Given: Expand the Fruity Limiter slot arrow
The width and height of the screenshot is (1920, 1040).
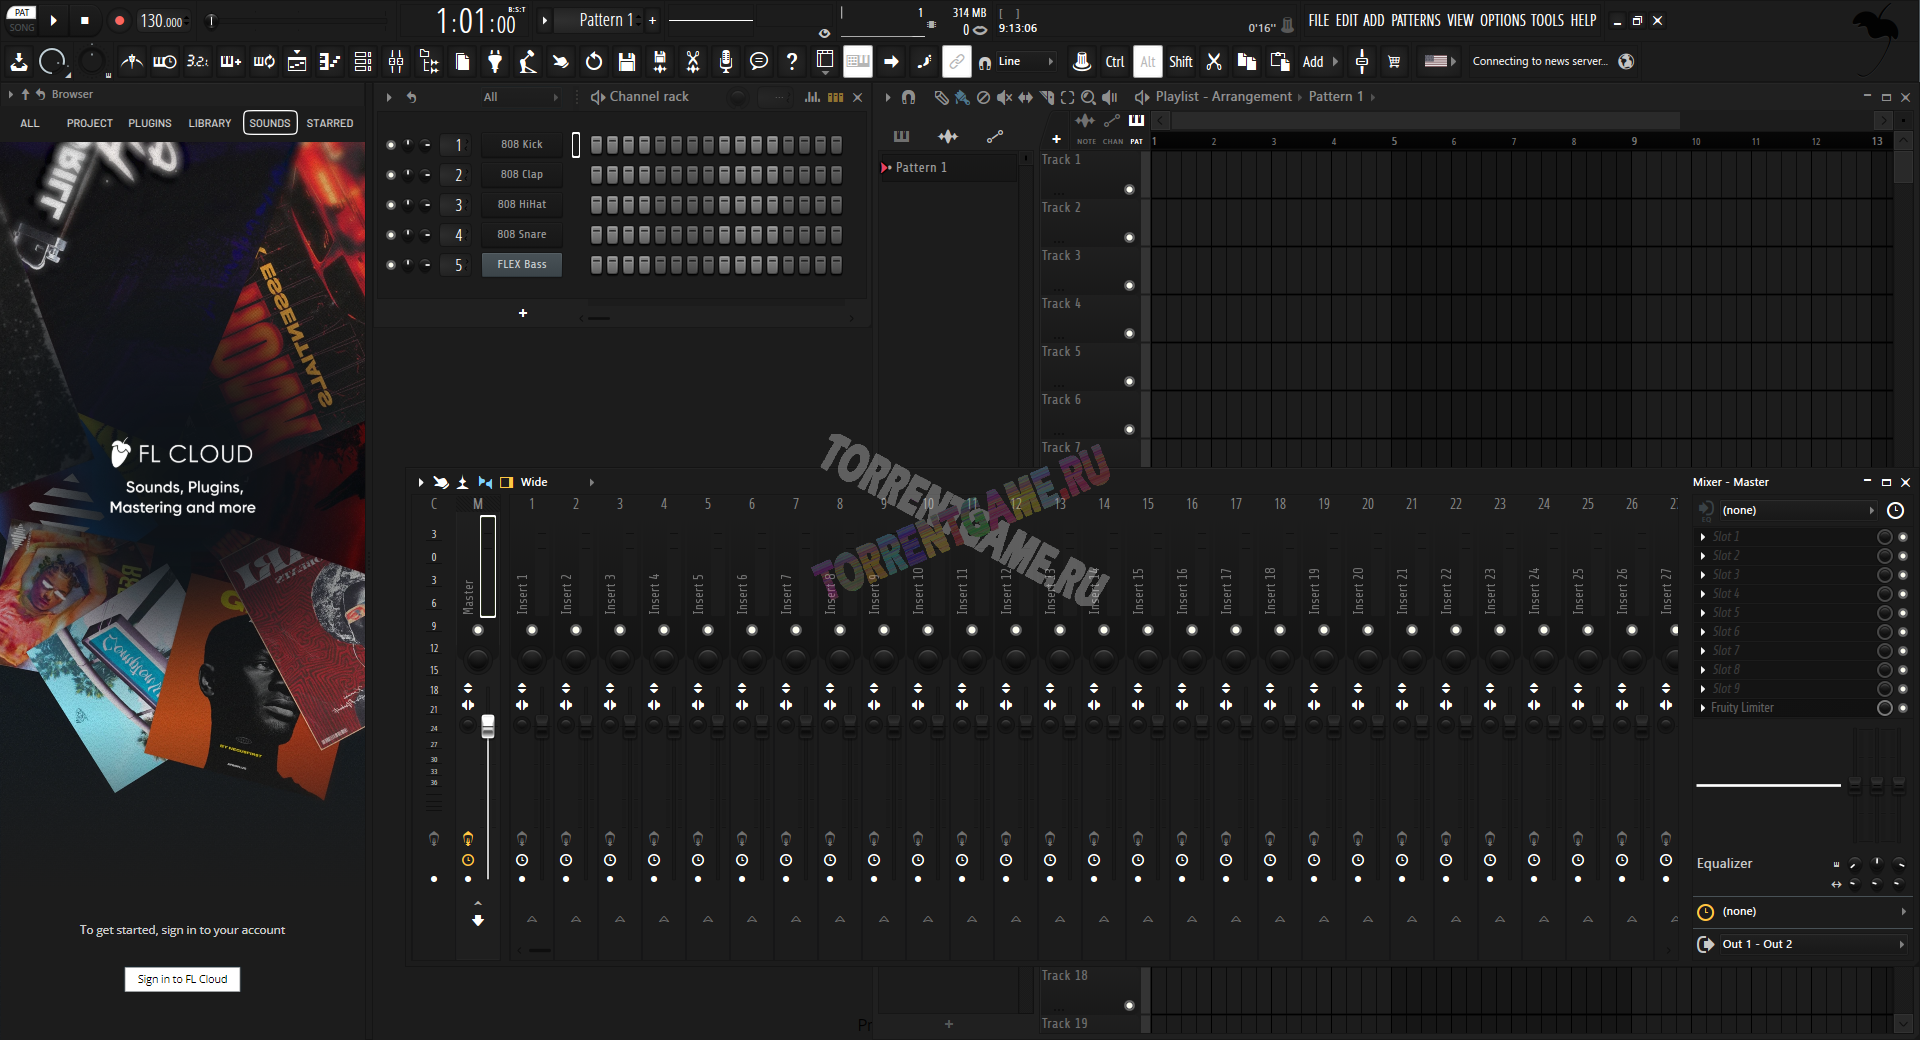Looking at the screenshot, I should (1703, 708).
